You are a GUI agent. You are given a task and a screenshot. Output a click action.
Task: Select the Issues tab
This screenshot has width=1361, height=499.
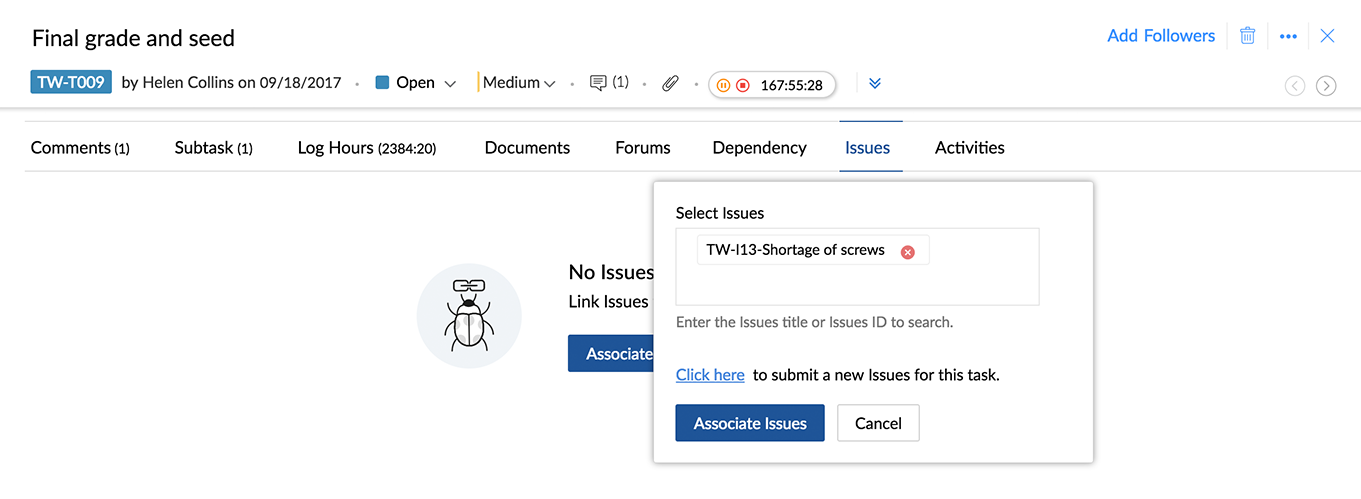[x=867, y=148]
